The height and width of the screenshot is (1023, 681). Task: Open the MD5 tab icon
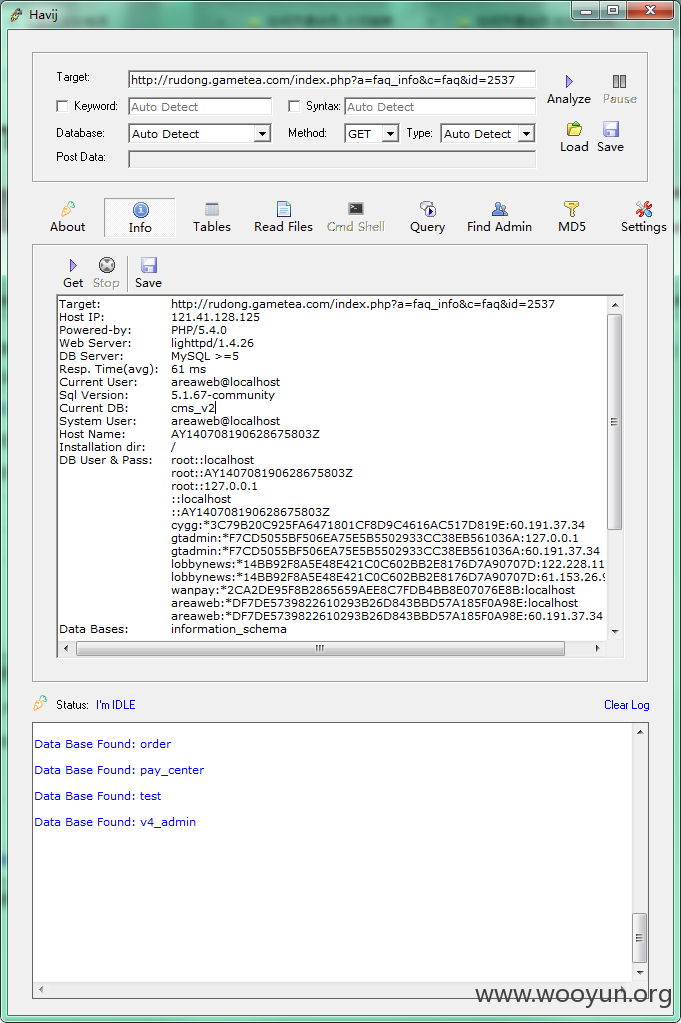coord(571,209)
